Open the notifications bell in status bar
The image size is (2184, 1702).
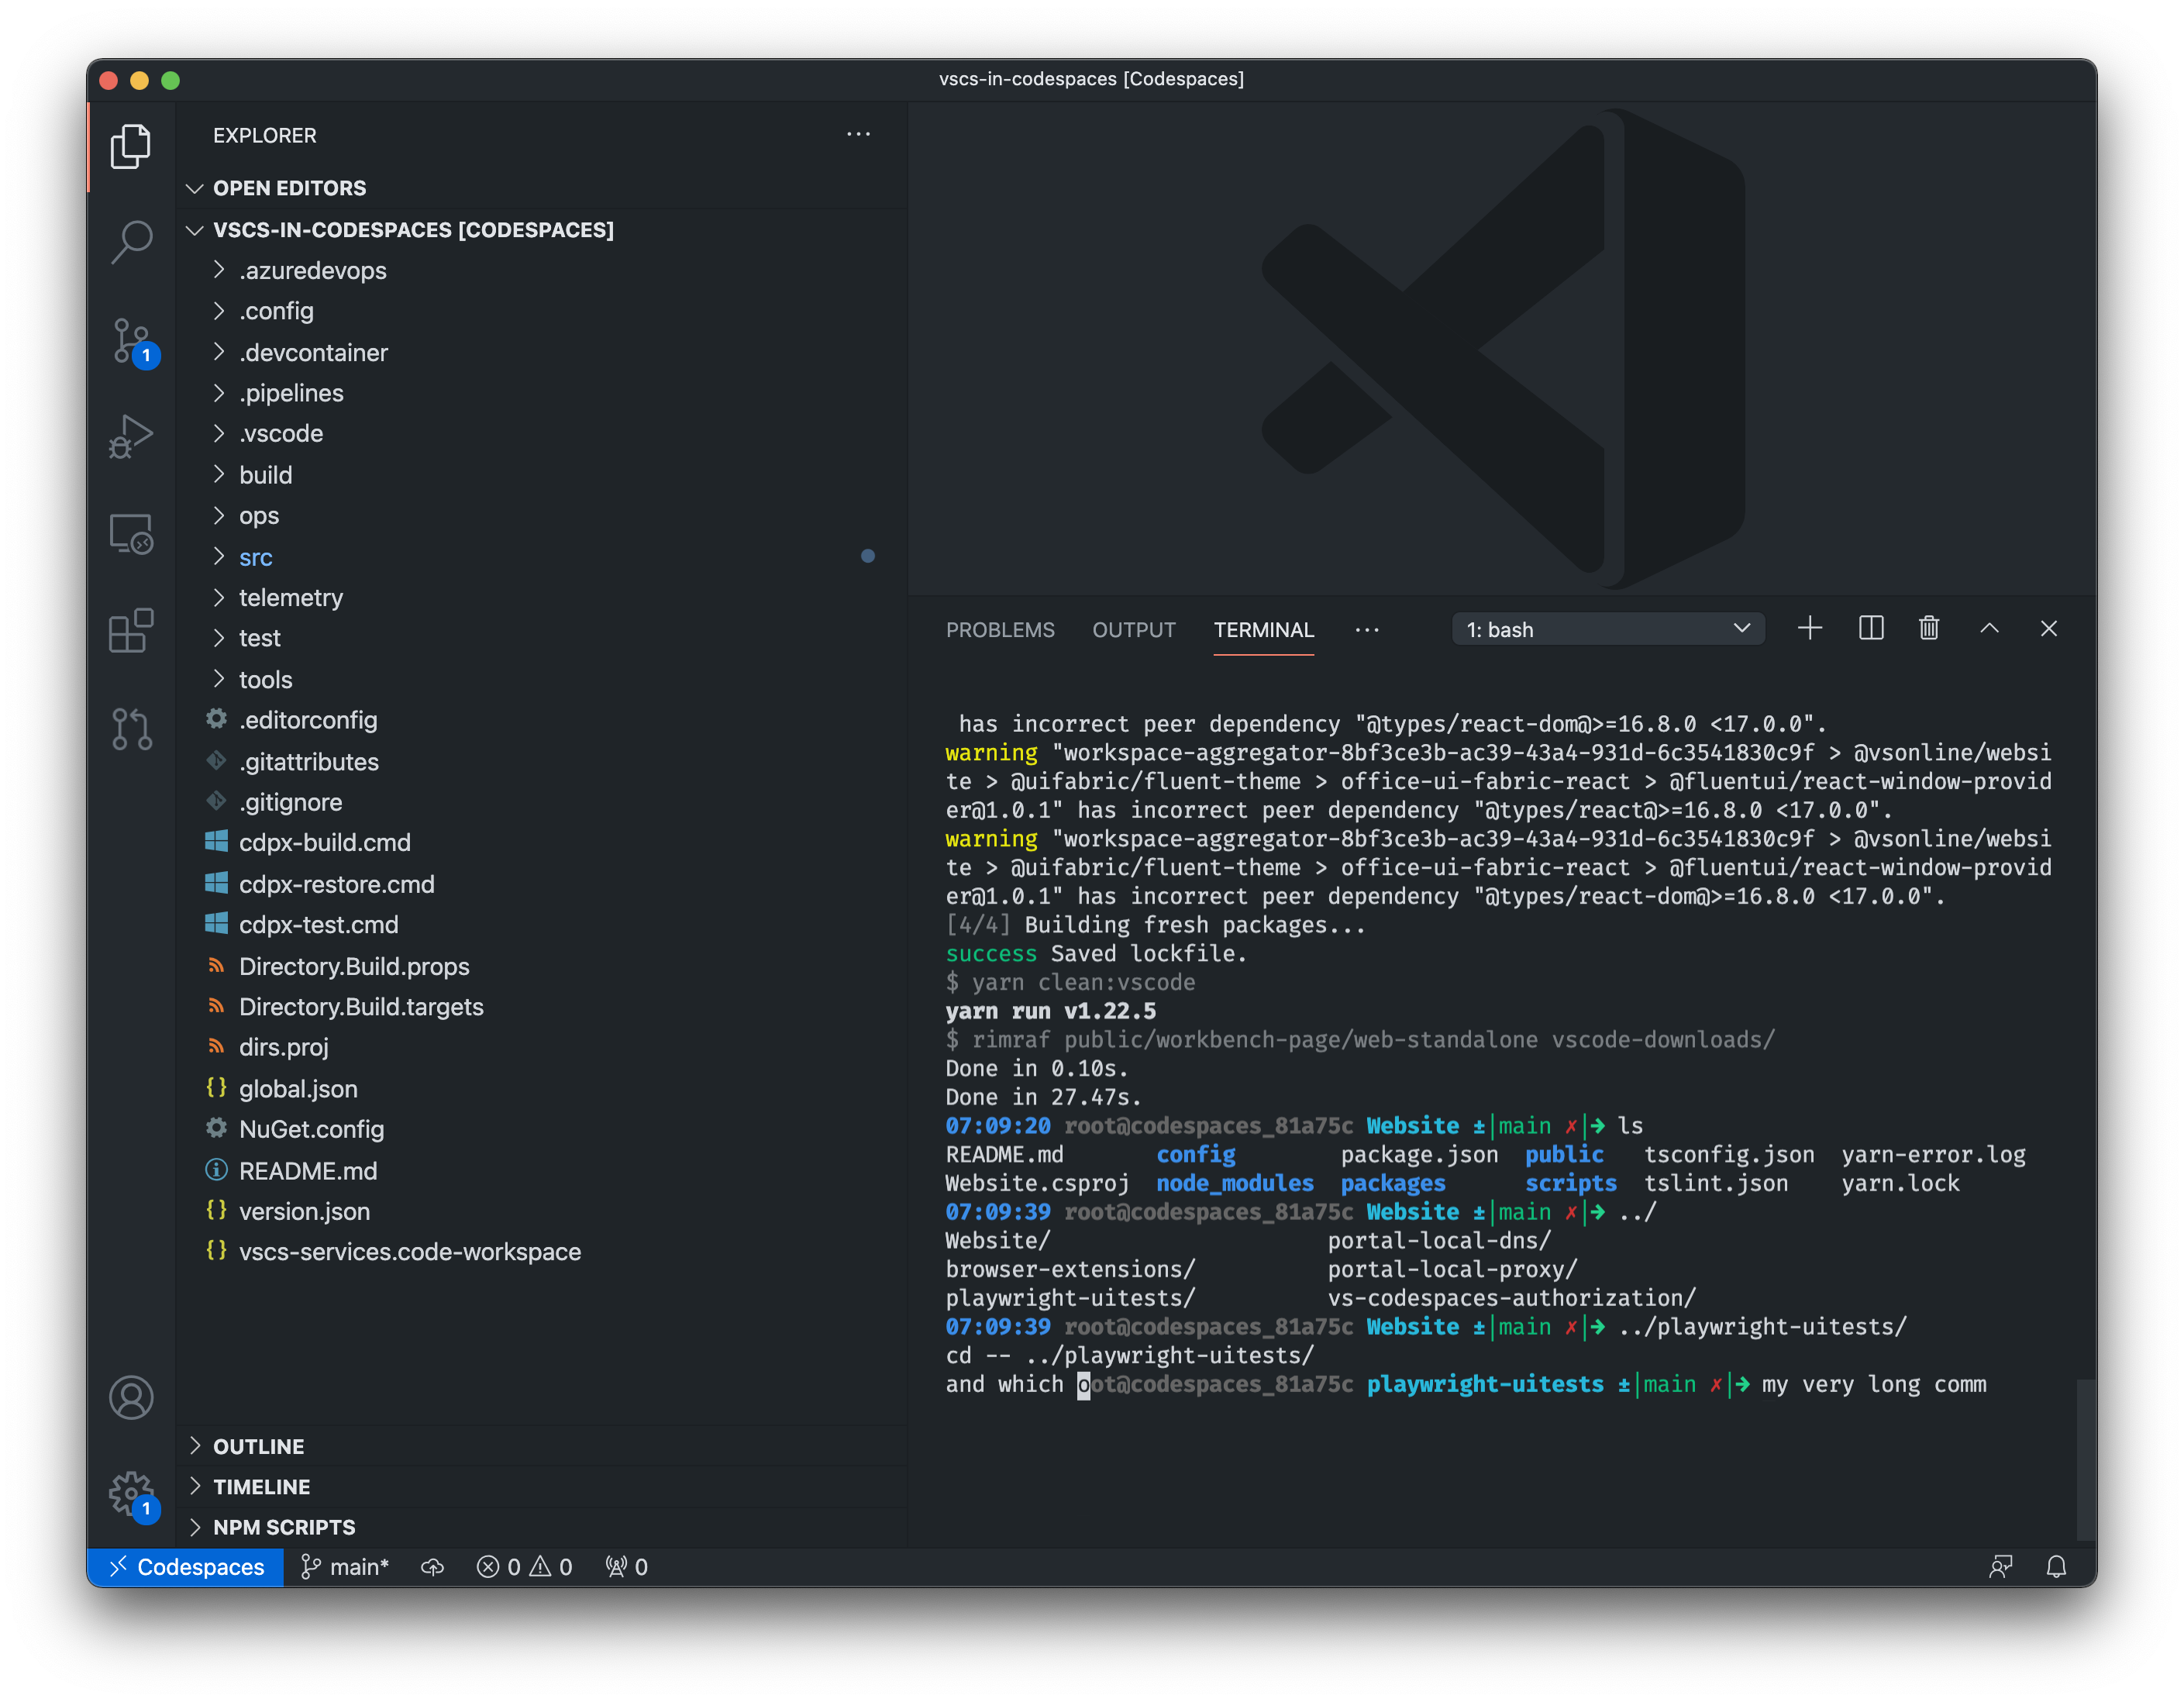[x=2057, y=1567]
